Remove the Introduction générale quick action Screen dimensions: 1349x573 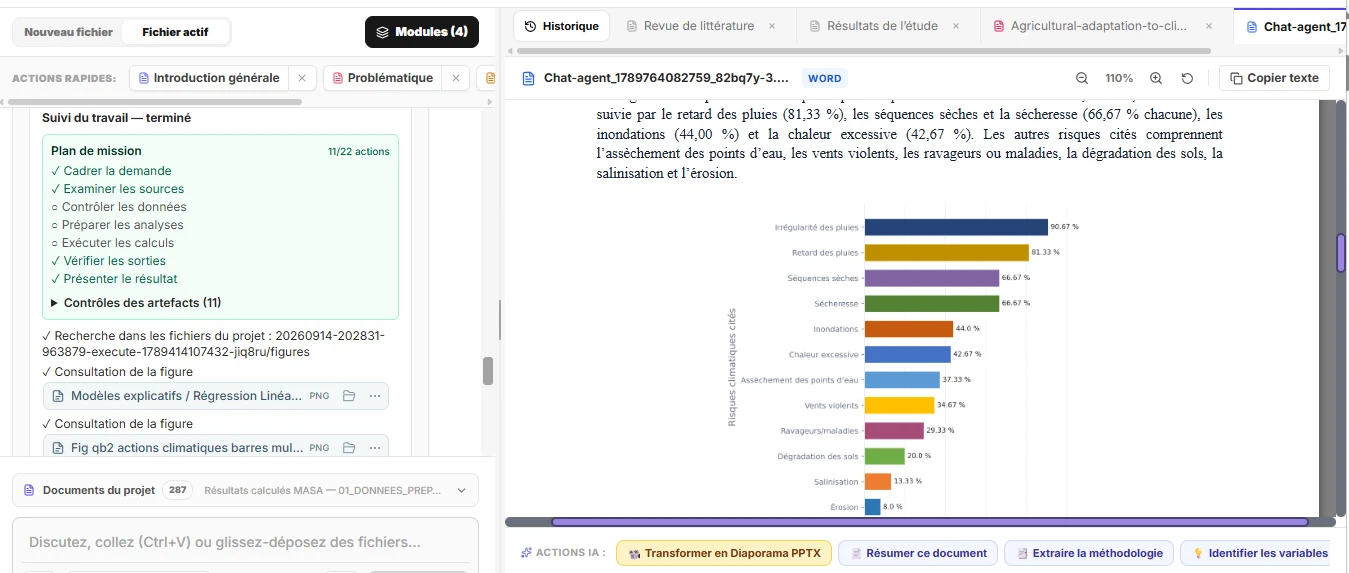[302, 78]
